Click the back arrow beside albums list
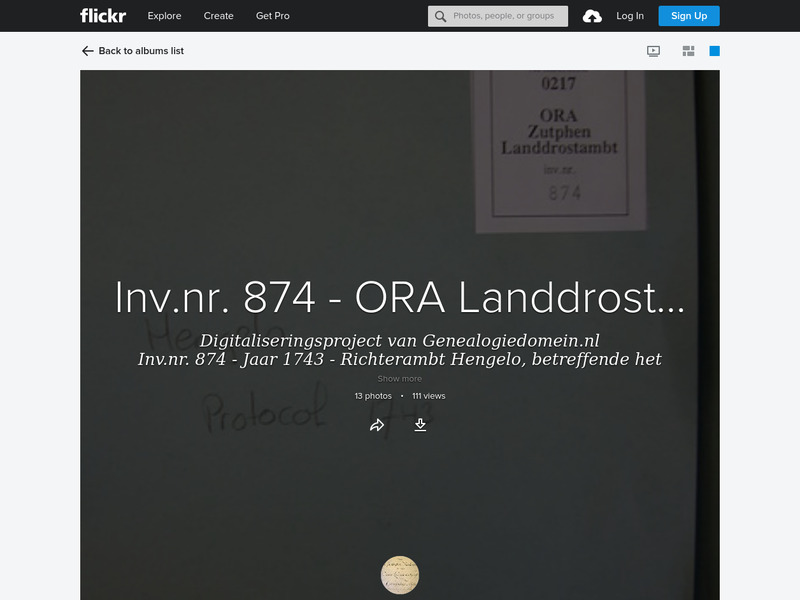The width and height of the screenshot is (800, 600). click(85, 49)
